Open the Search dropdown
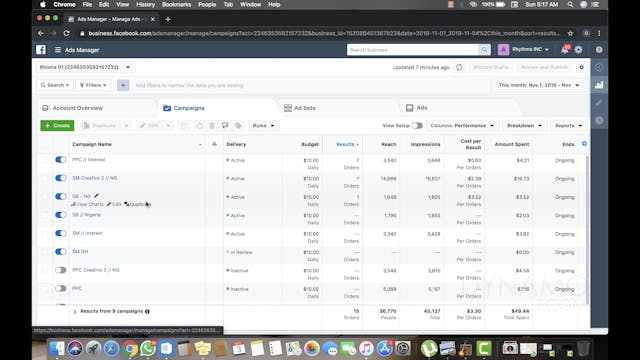 [55, 85]
